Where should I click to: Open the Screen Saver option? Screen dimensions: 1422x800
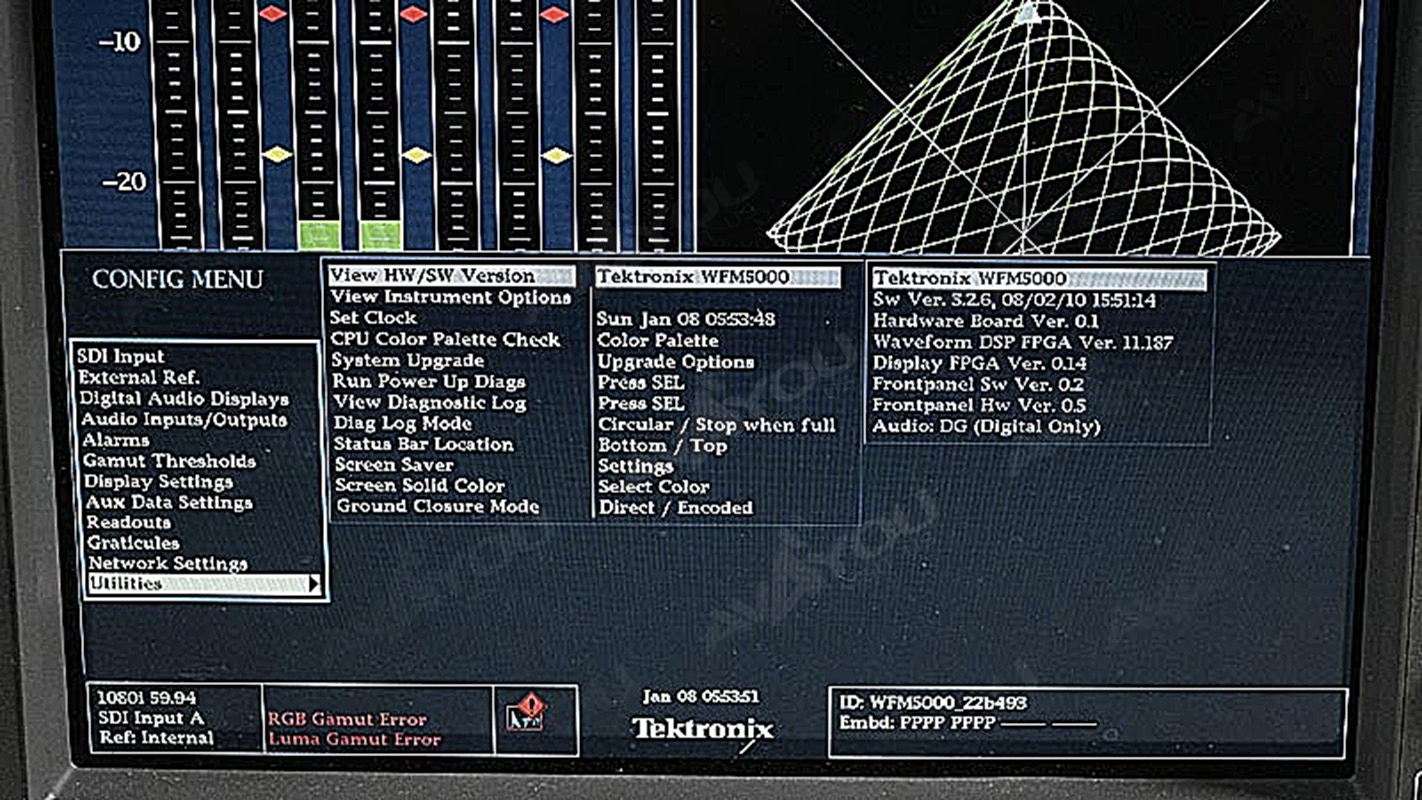394,465
